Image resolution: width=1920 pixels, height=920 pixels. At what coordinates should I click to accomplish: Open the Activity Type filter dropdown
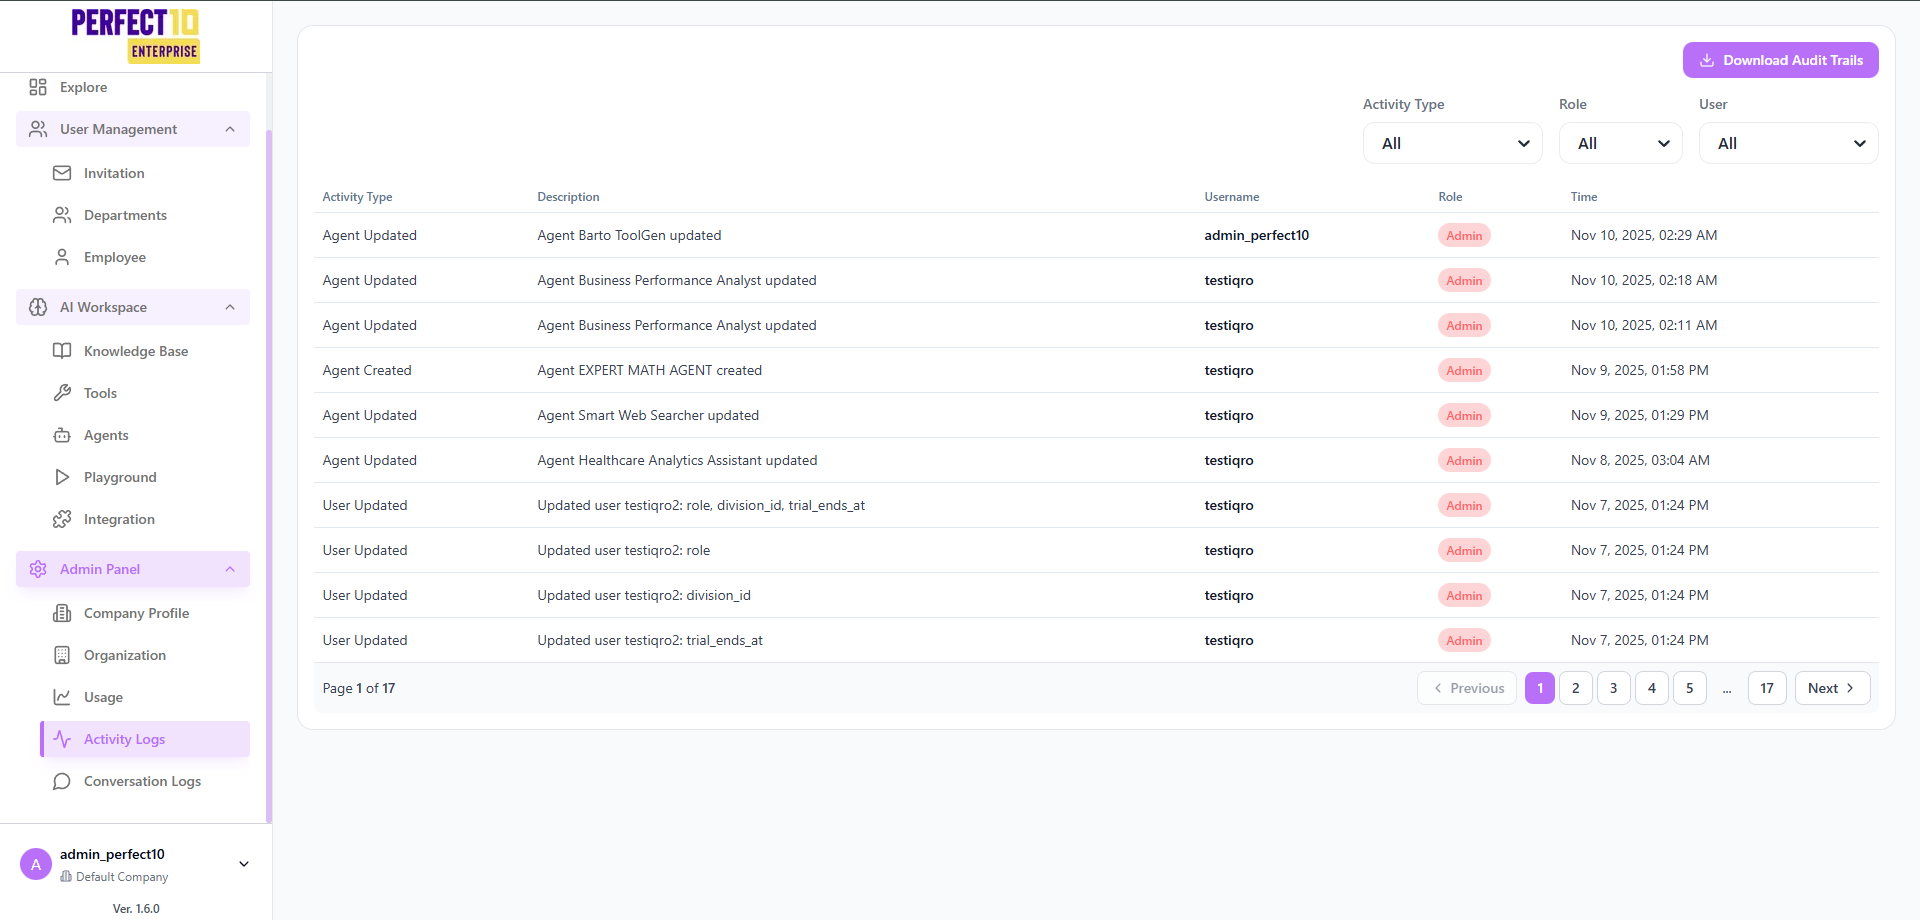(x=1452, y=143)
